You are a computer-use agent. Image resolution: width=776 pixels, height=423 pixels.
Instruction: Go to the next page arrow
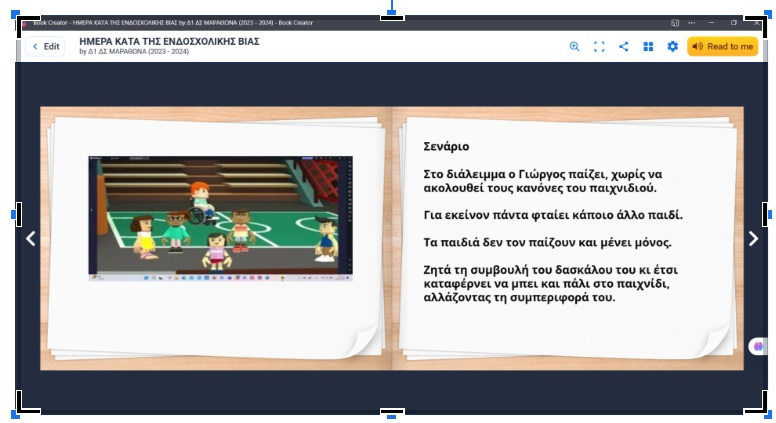tap(753, 238)
